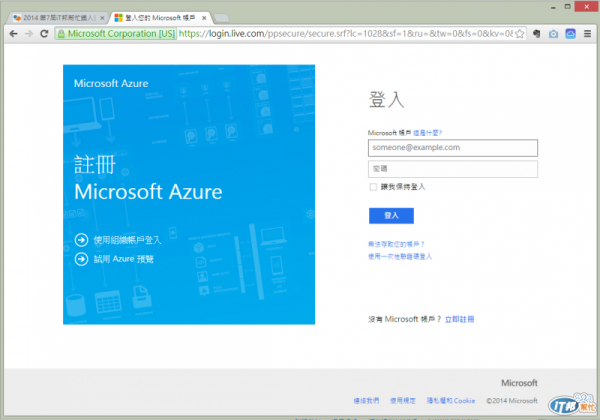Click the camera screenshot extension icon
The height and width of the screenshot is (420, 600).
pos(553,34)
